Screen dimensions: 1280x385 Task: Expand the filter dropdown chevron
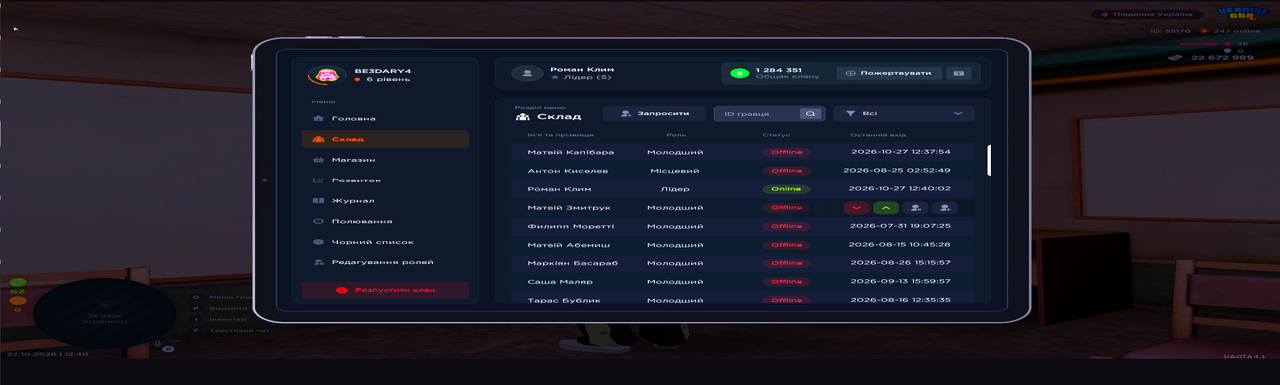tap(958, 114)
